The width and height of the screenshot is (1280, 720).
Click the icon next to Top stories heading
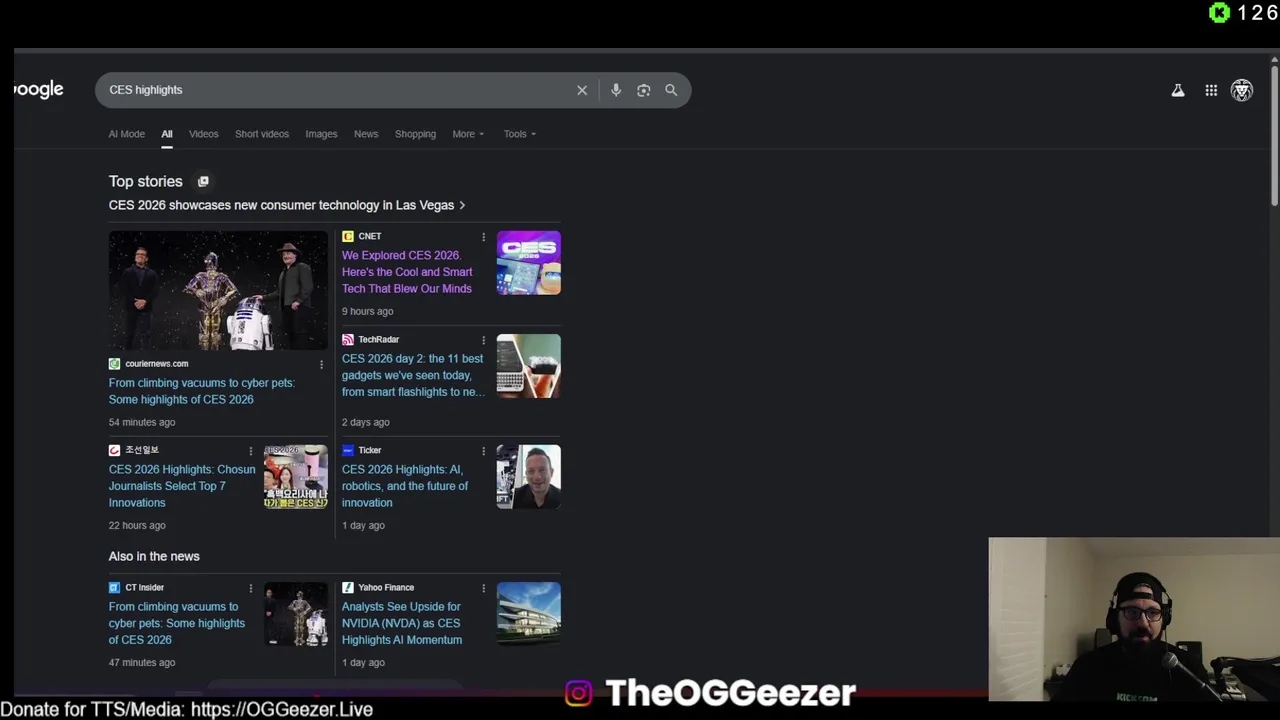[203, 181]
